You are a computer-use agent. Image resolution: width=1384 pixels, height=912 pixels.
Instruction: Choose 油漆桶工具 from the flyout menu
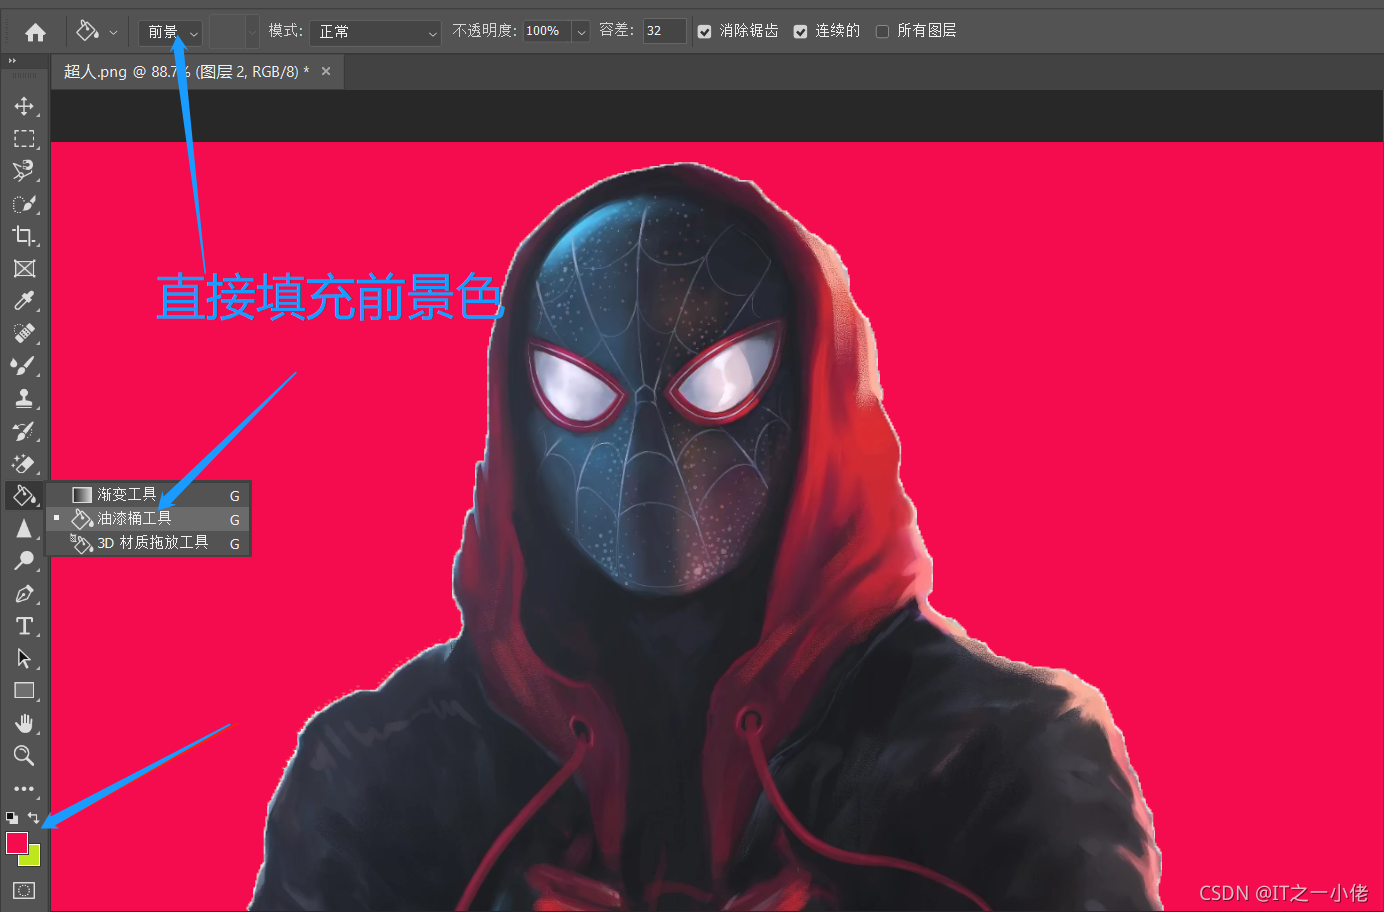[149, 519]
